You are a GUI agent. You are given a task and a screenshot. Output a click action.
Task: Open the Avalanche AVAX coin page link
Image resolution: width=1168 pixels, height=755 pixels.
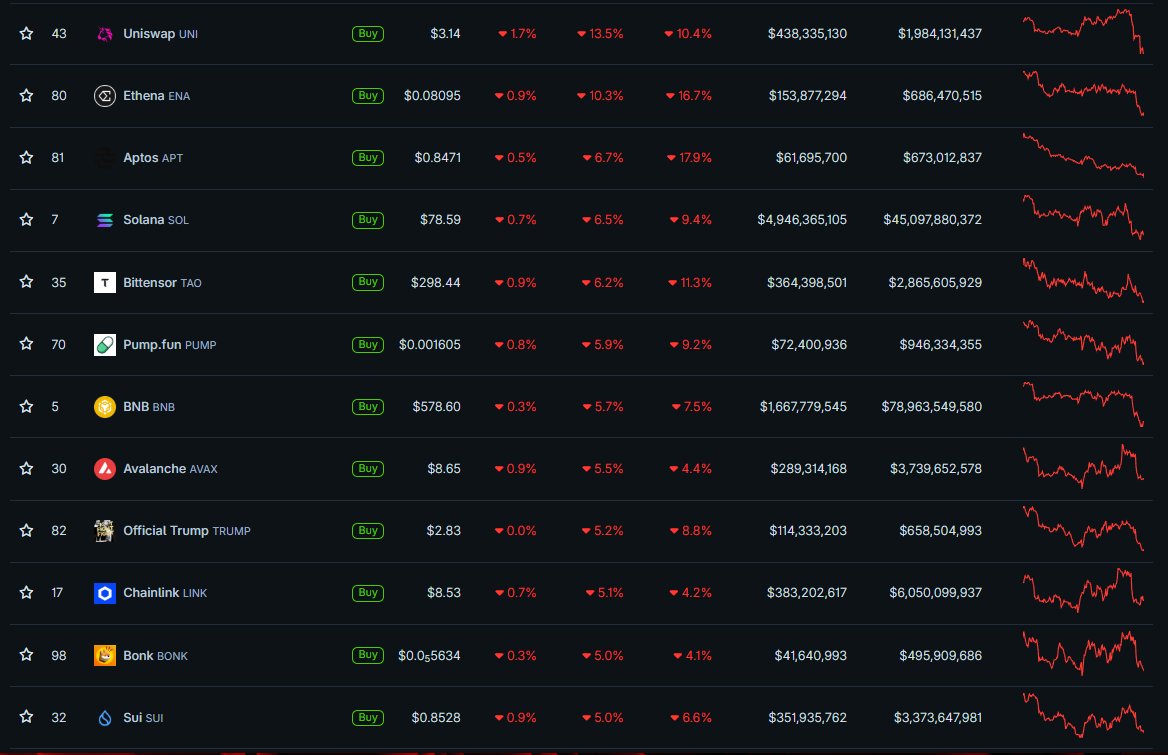[x=169, y=469]
